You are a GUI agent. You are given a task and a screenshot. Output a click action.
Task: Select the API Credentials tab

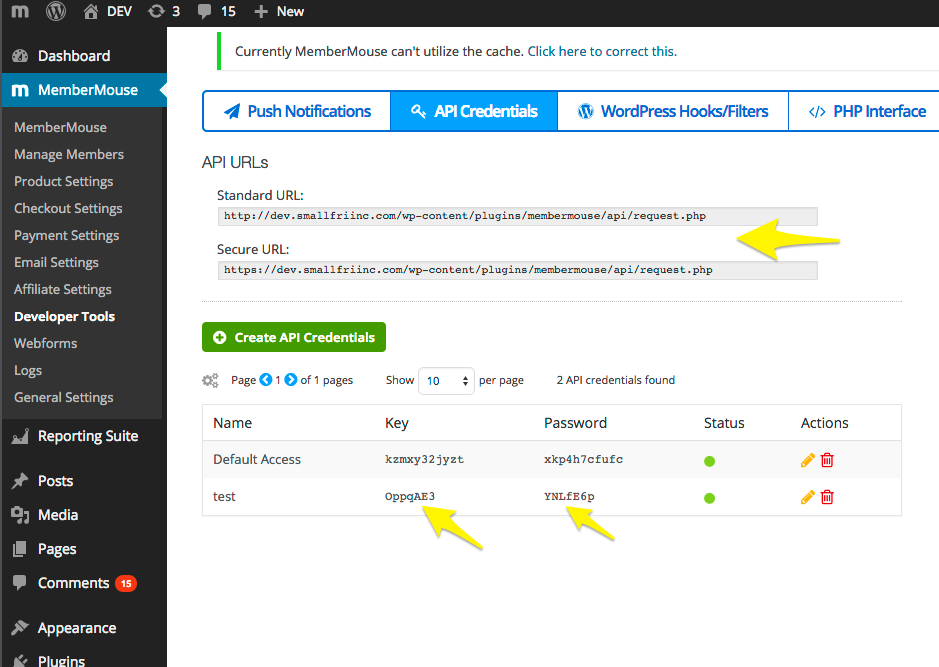(x=474, y=111)
